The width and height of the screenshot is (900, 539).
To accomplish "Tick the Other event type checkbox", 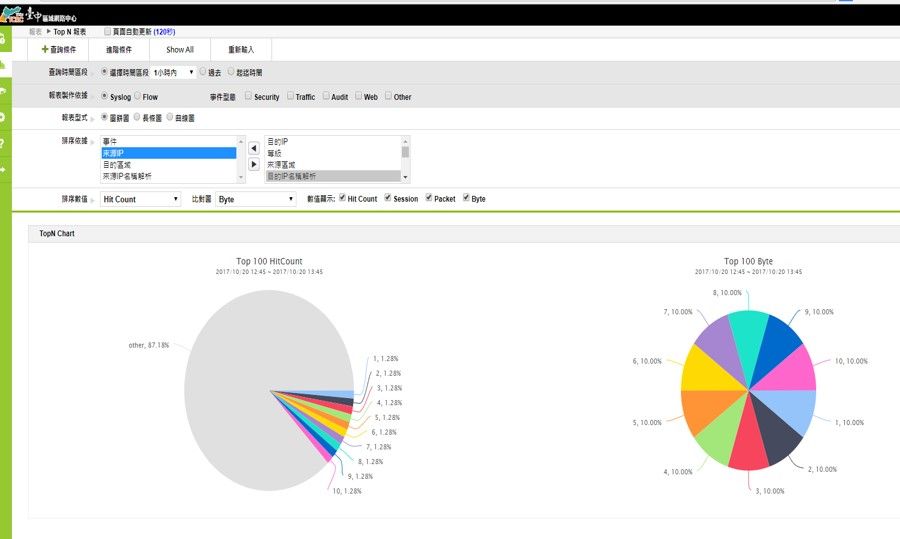I will (388, 96).
